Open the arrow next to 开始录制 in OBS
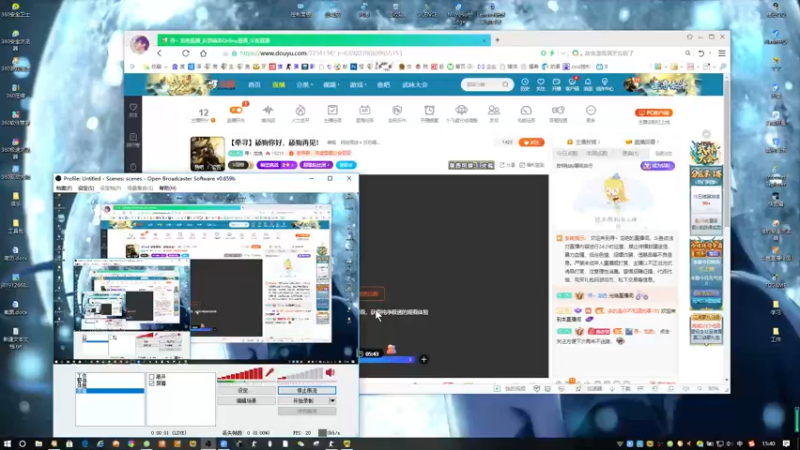 point(332,401)
